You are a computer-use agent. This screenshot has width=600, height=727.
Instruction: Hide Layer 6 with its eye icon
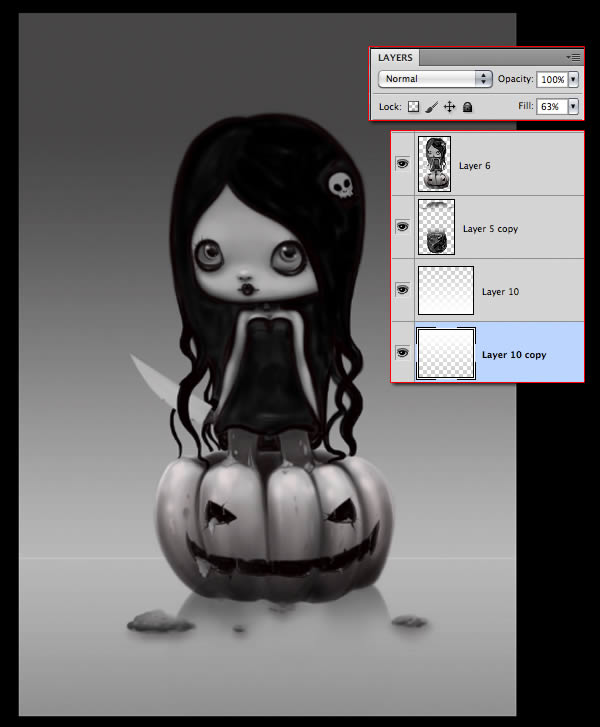coord(402,164)
